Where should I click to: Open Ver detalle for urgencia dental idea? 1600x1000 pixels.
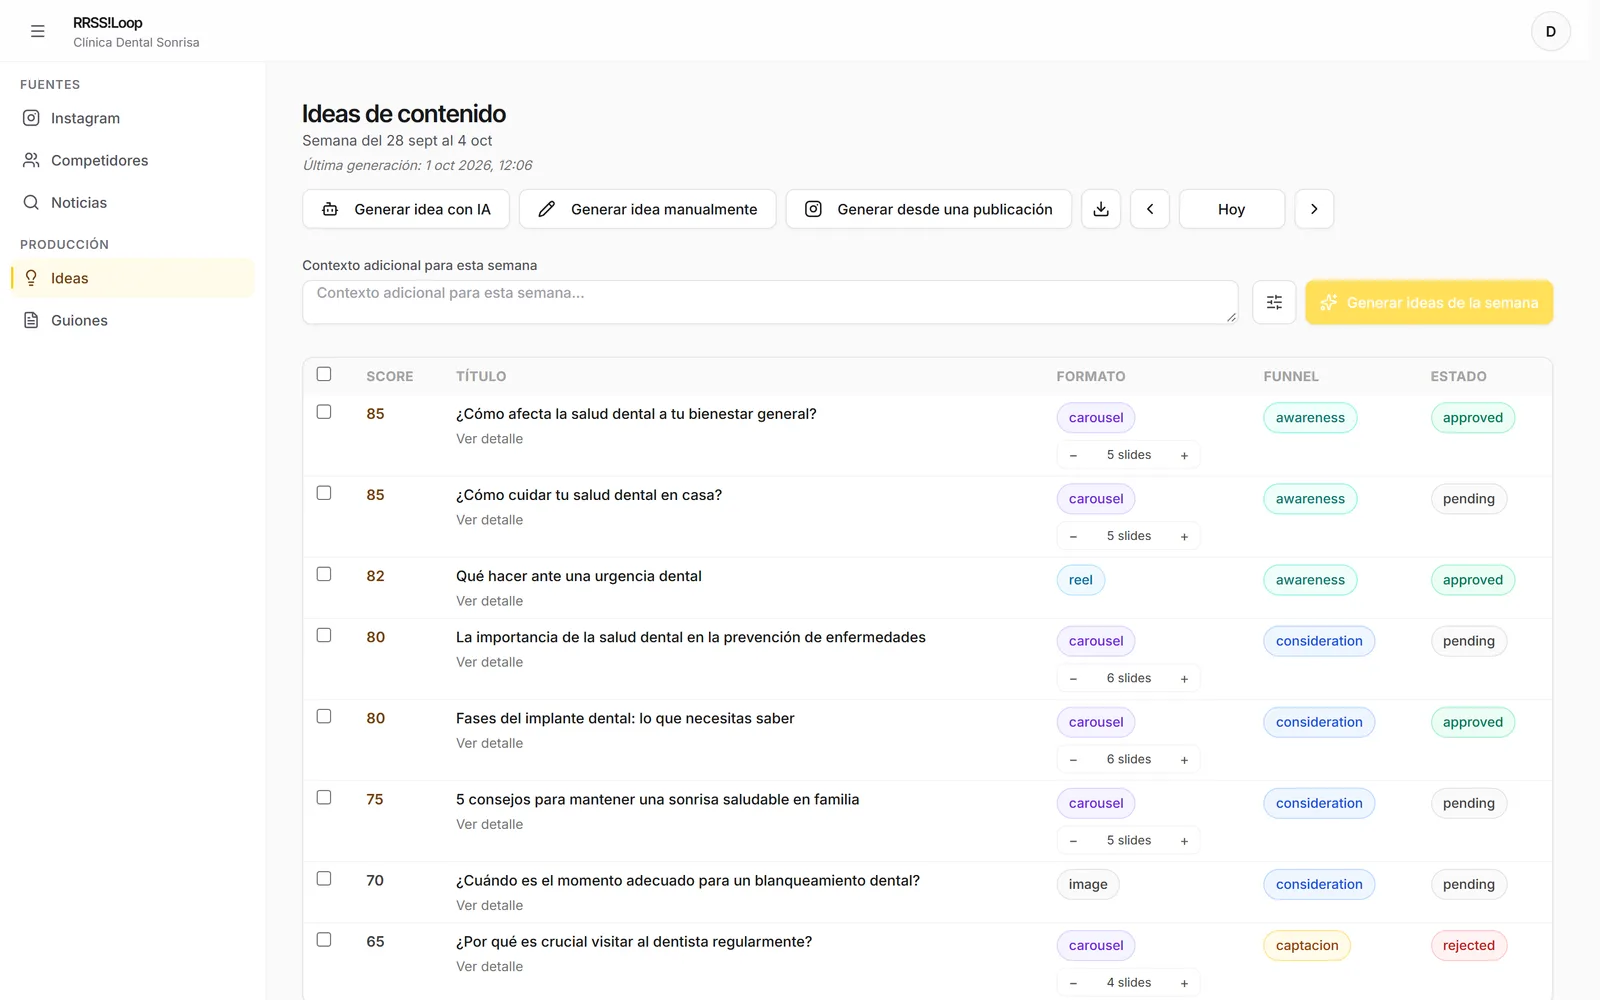click(x=490, y=601)
